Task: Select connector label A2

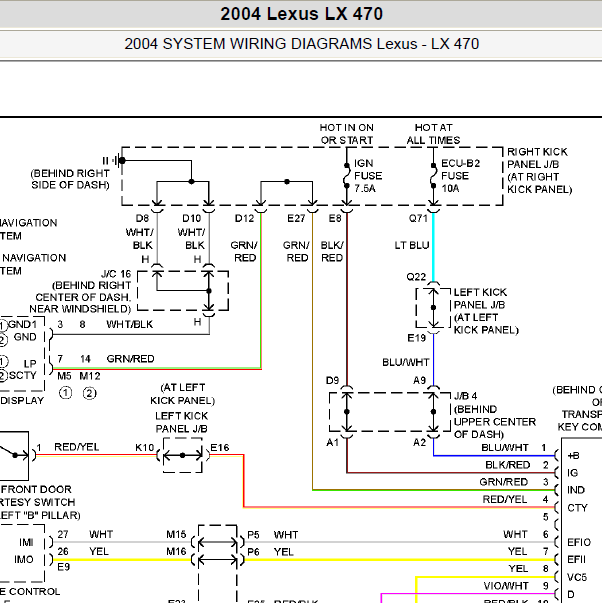Action: 419,443
